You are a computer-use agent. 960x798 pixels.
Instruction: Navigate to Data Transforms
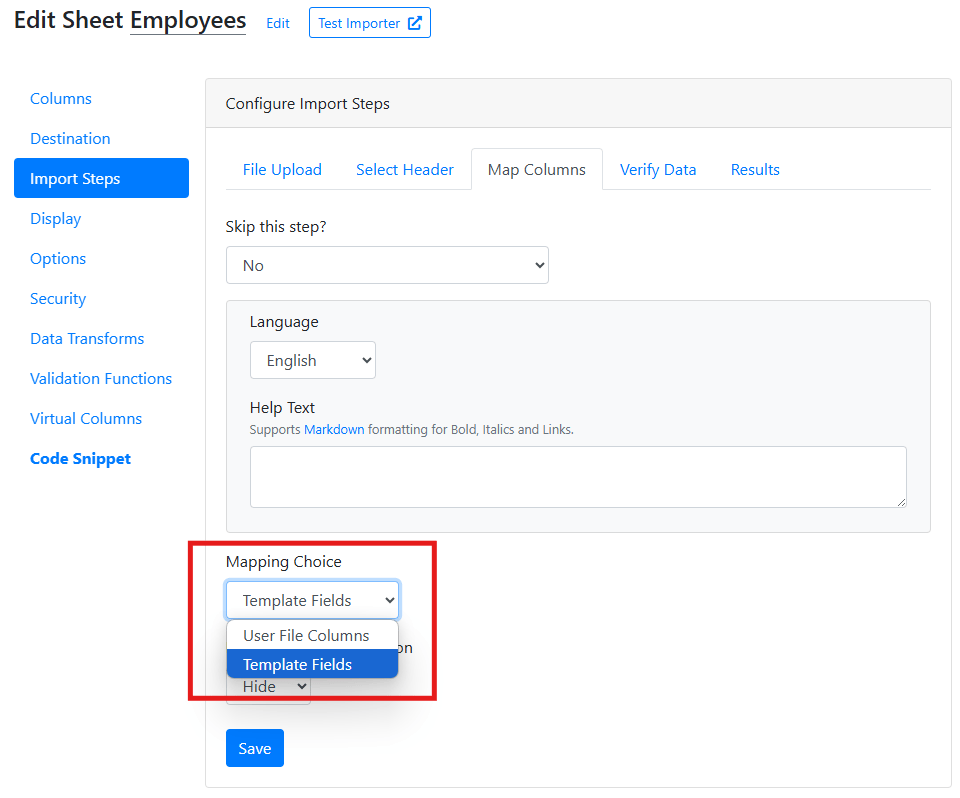click(x=87, y=339)
